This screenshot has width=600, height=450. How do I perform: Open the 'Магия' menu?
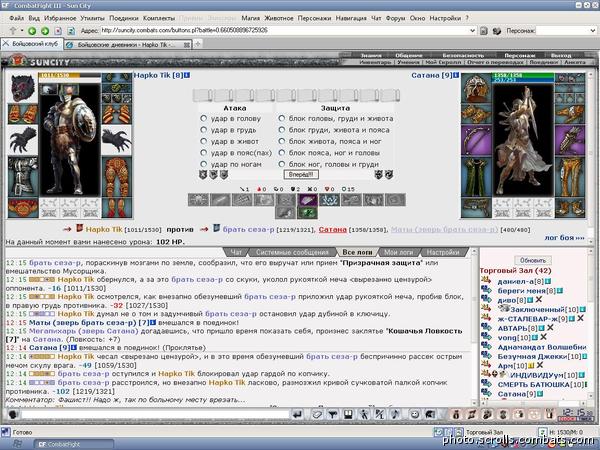tap(250, 18)
